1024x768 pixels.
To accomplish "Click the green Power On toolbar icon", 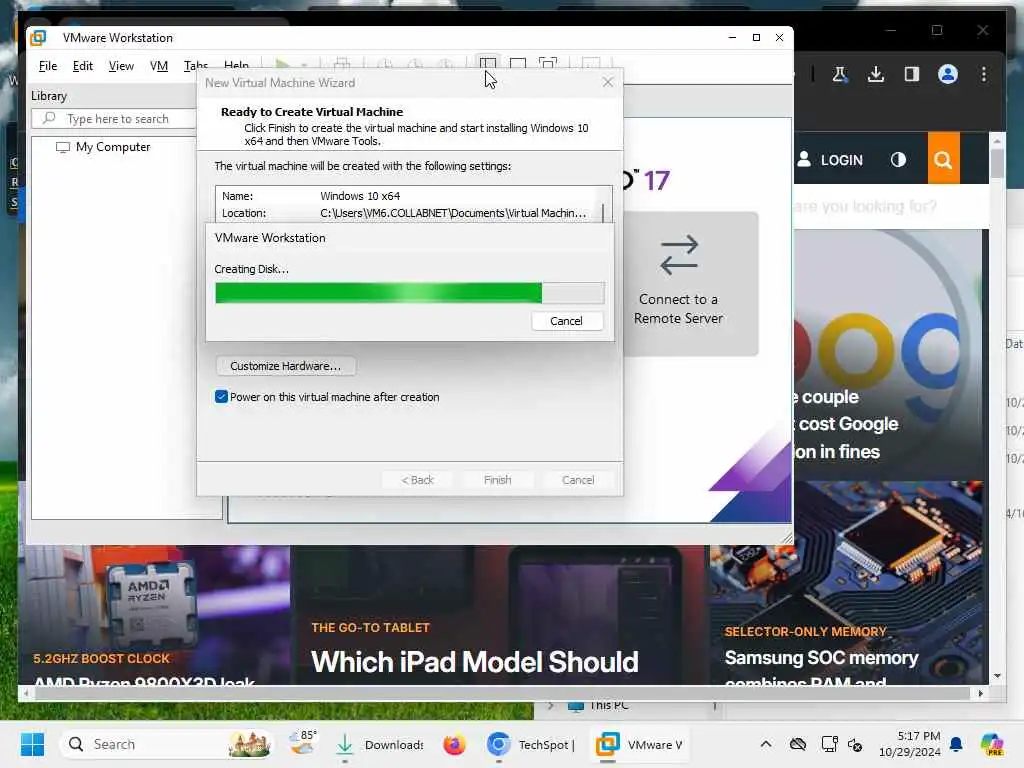I will 283,64.
